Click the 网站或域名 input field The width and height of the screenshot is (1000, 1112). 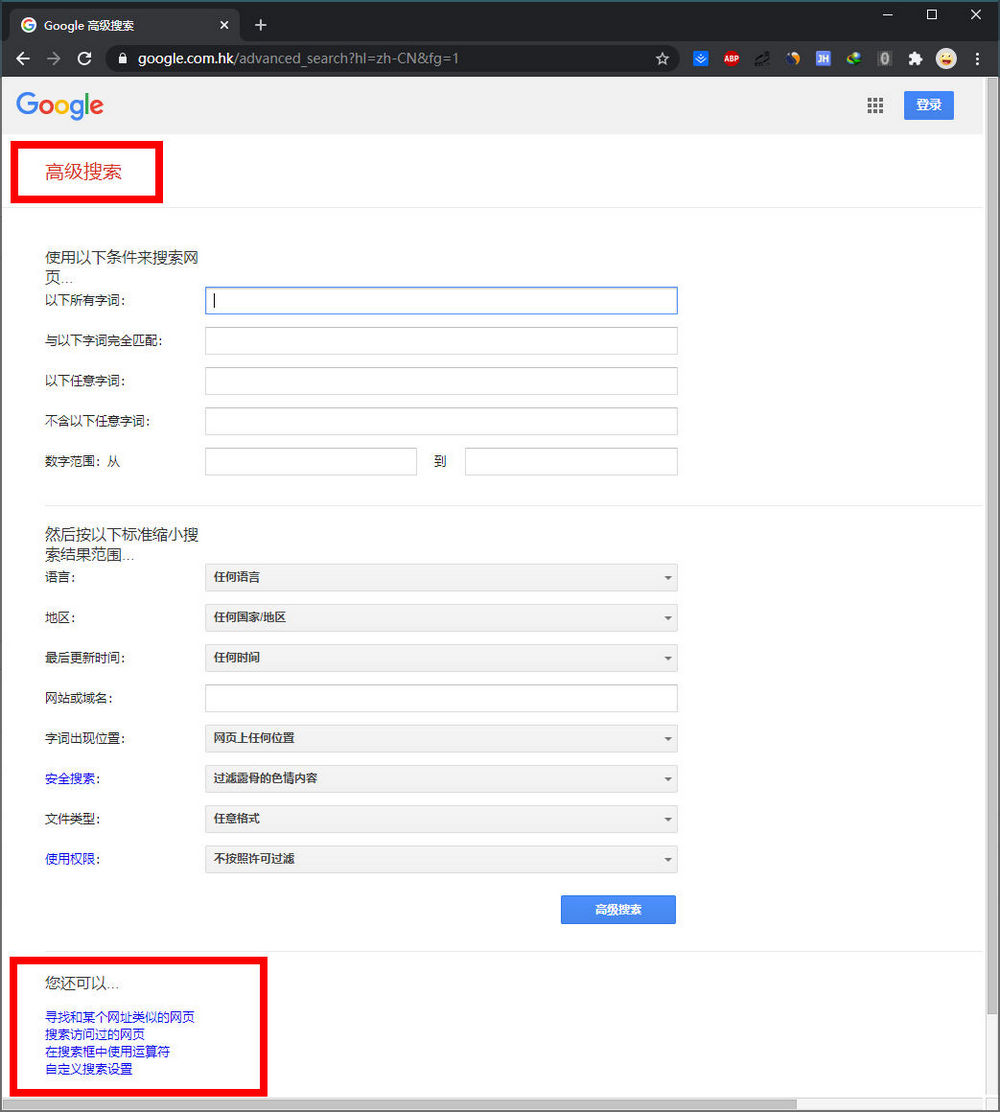tap(441, 698)
